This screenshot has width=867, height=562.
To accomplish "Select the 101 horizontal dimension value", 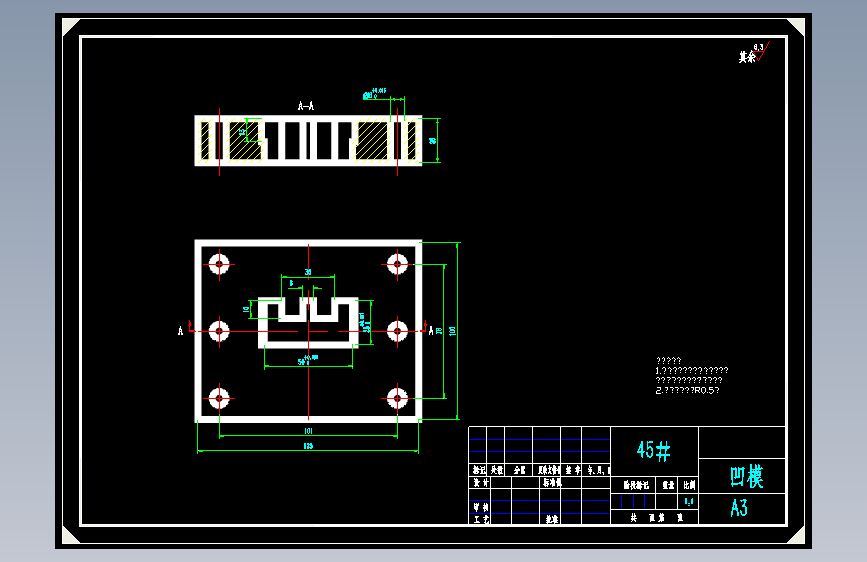I will point(309,431).
